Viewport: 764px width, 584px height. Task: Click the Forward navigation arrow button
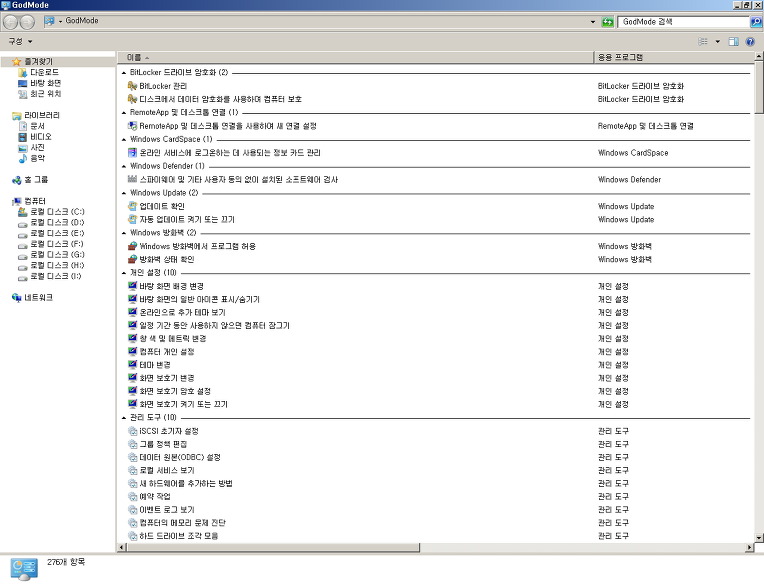(x=27, y=22)
